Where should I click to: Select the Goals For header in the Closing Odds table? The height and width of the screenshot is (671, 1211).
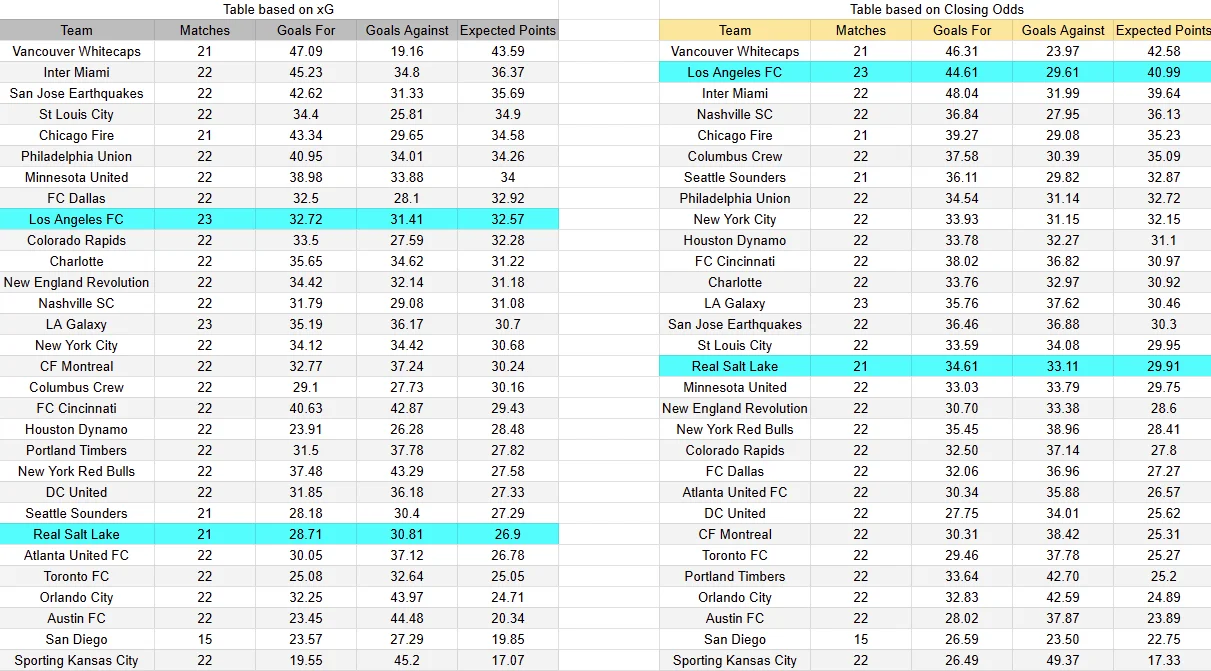coord(962,30)
